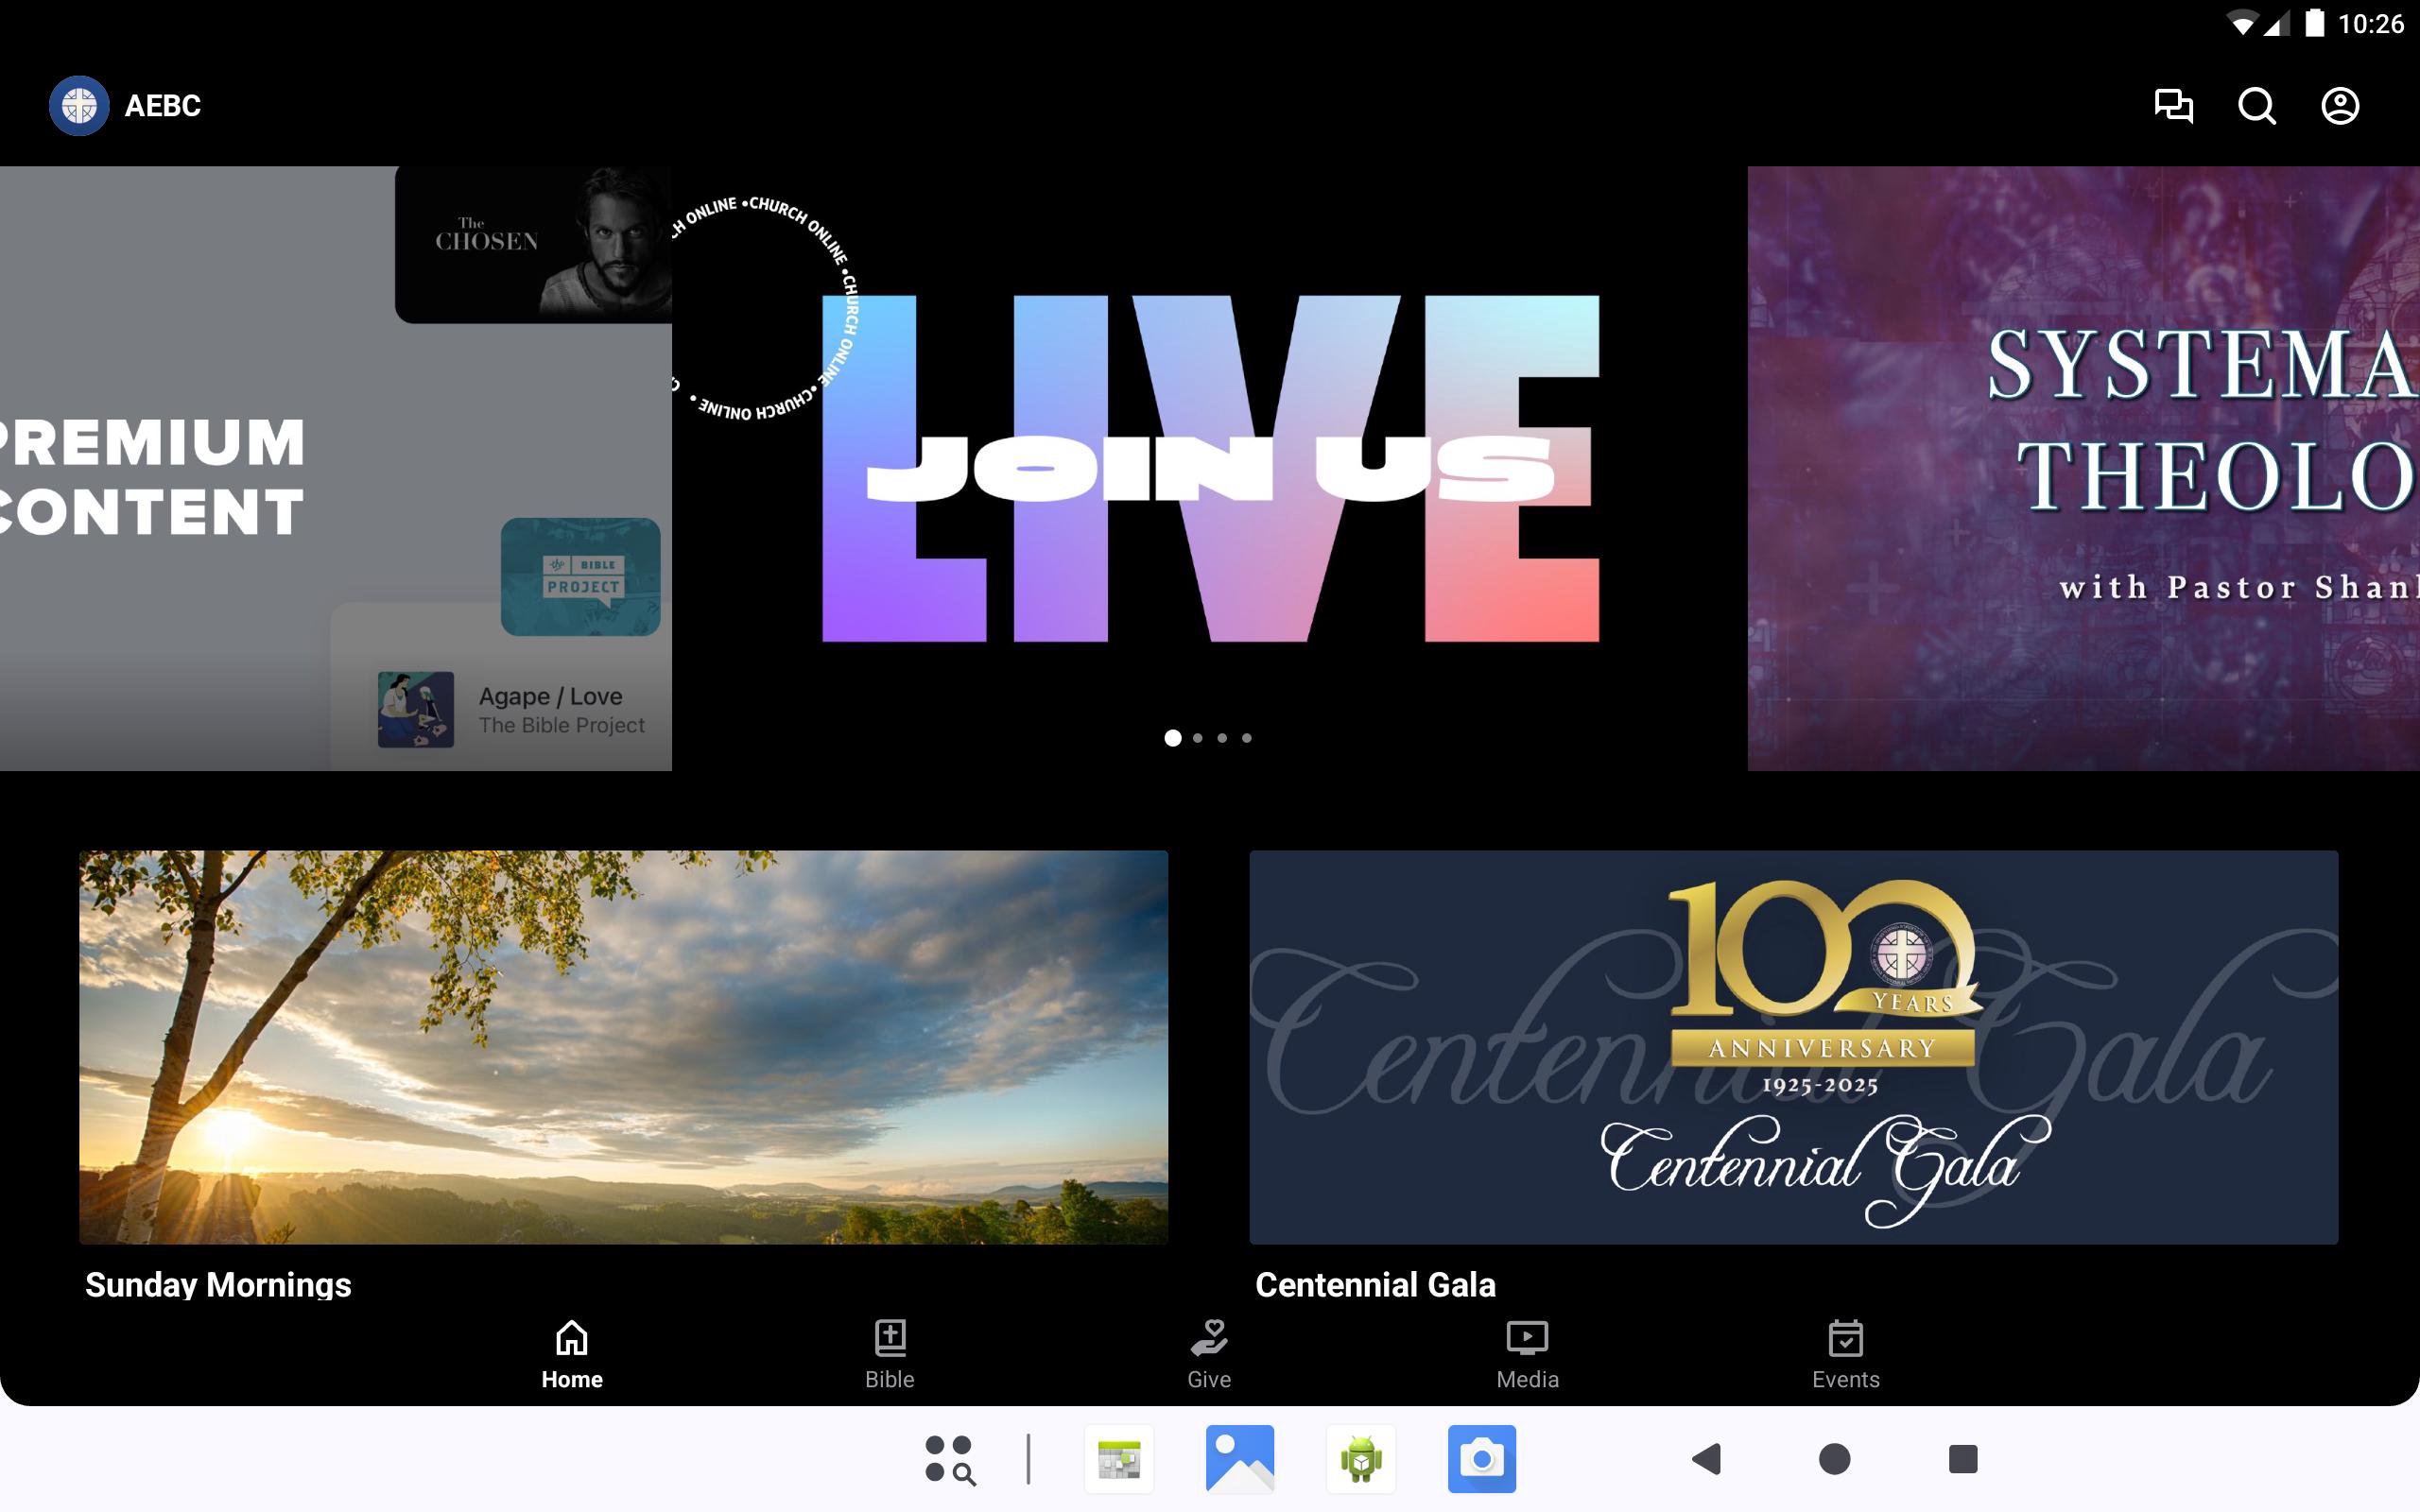Open the Join Us Live banner
Screen dimensions: 2420x1512
[1209, 468]
